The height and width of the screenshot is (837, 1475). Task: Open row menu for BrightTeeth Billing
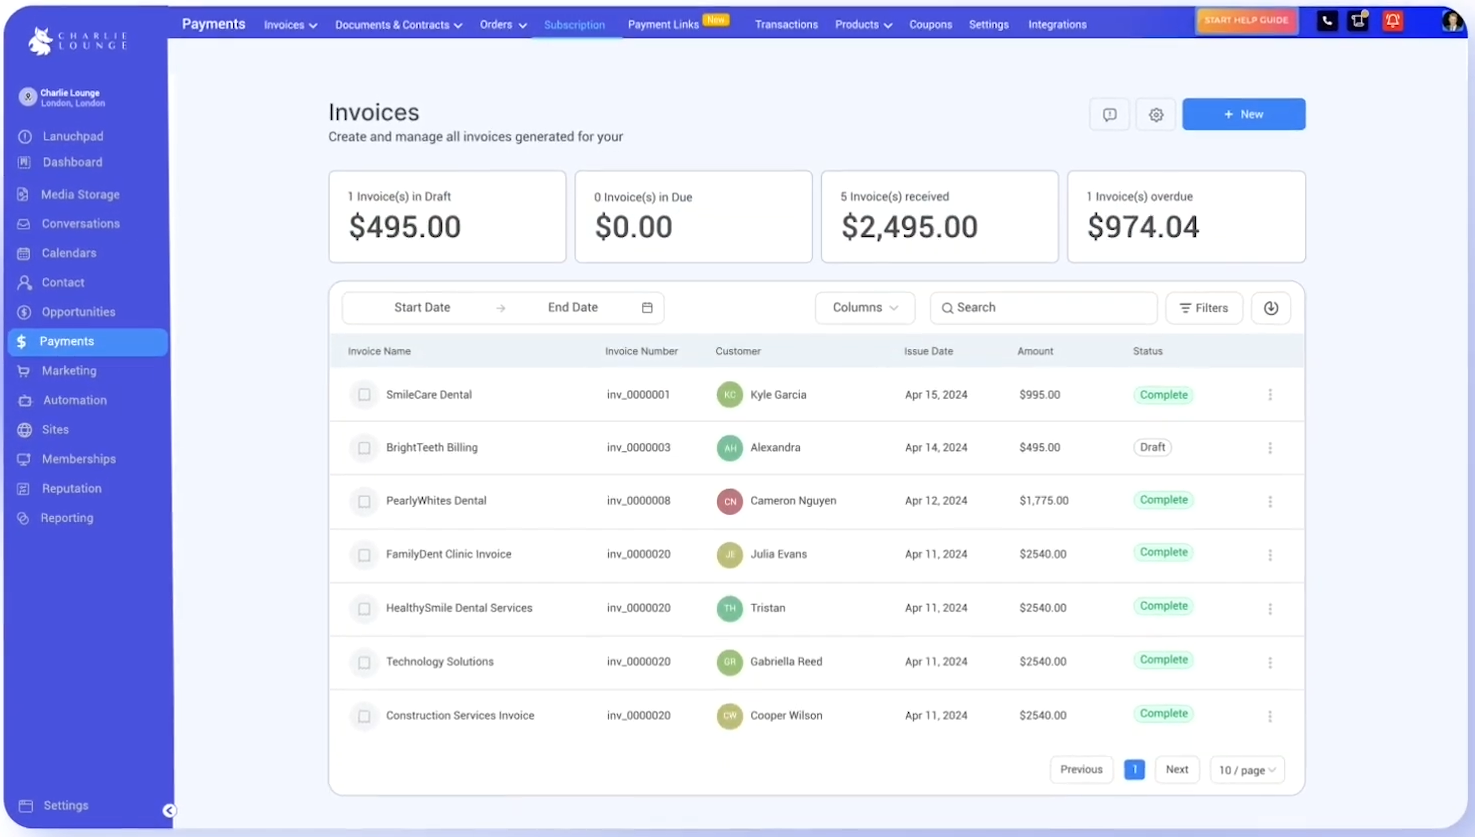(1270, 448)
